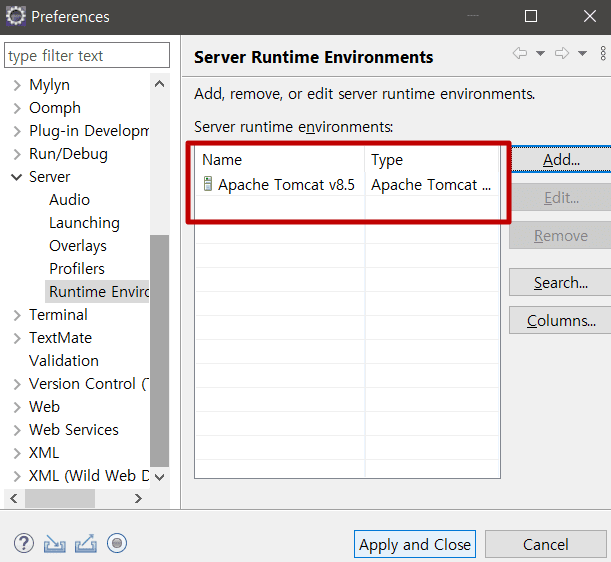Collapse the Server tree node

(17, 177)
